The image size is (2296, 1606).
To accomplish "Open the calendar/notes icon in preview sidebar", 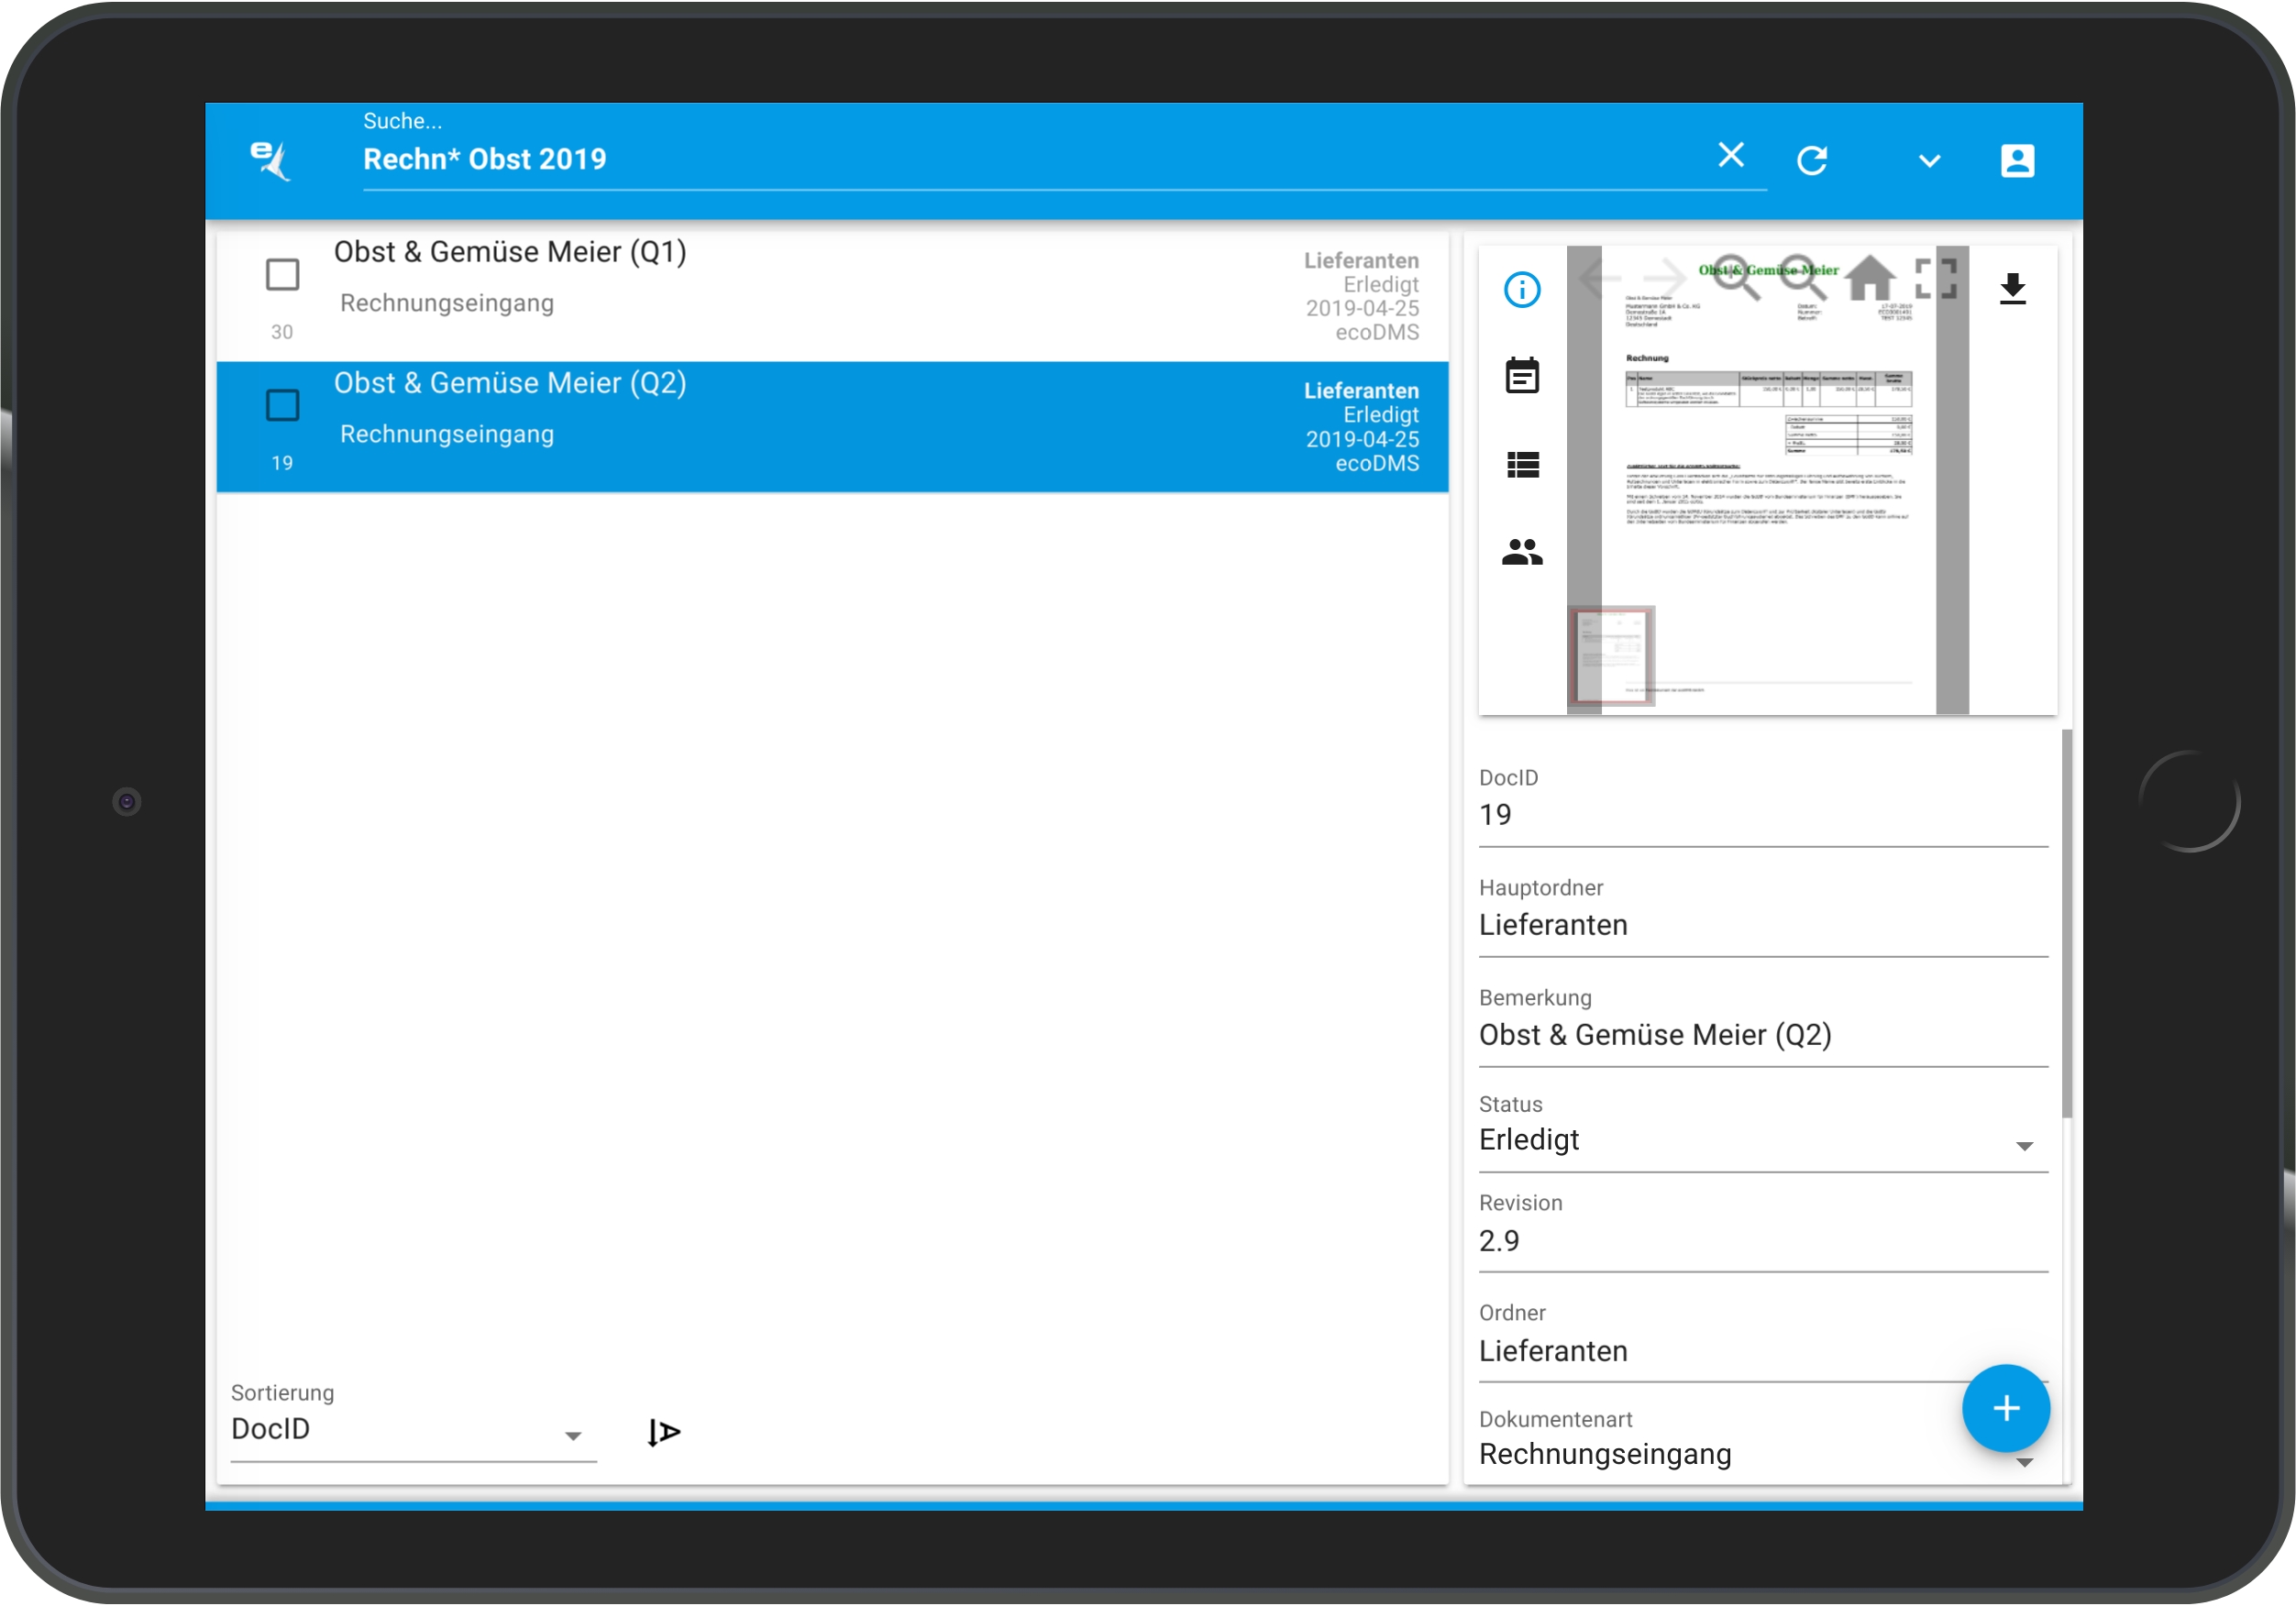I will [1522, 376].
